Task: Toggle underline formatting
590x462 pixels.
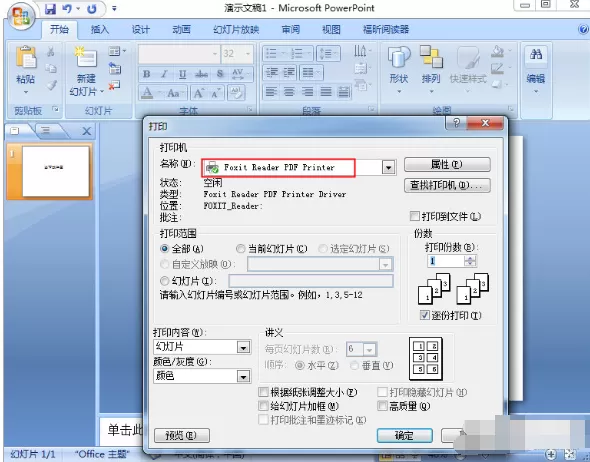Action: pyautogui.click(x=182, y=74)
